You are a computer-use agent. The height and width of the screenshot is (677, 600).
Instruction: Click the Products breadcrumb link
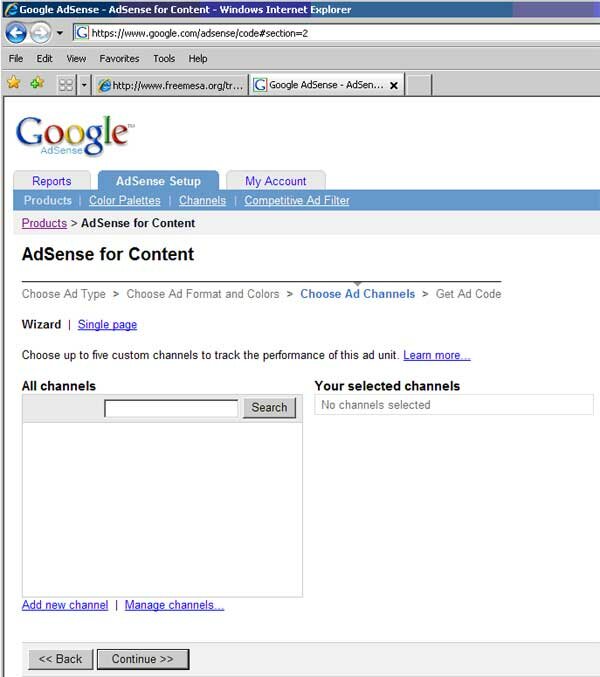coord(44,223)
